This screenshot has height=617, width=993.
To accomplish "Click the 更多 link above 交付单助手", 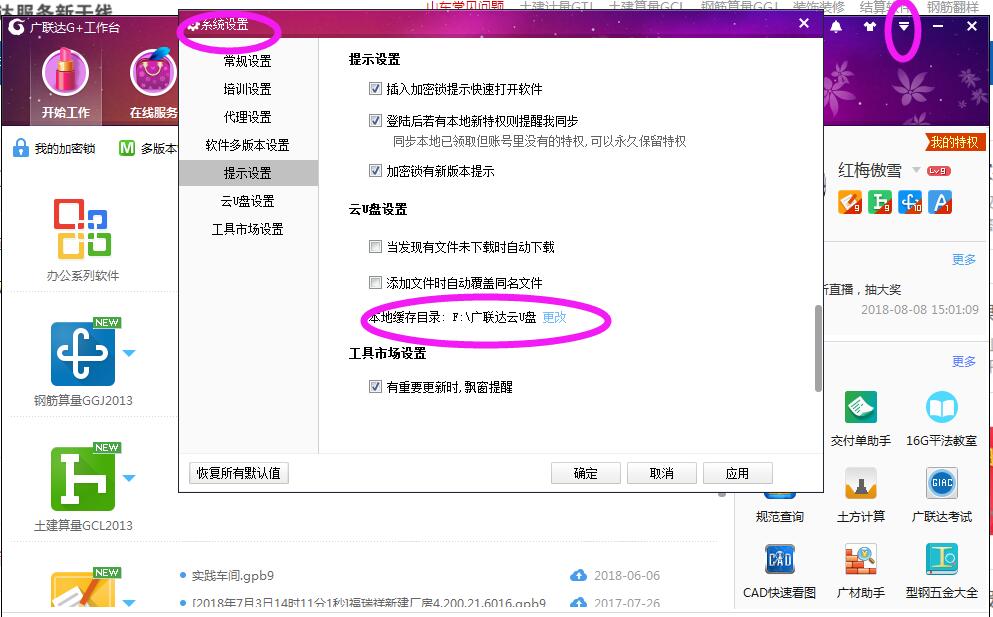I will tap(964, 361).
